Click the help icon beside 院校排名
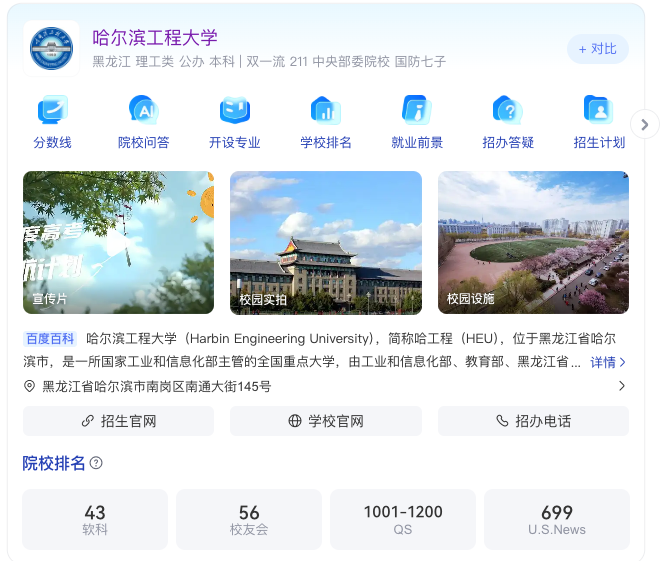Image resolution: width=665 pixels, height=561 pixels. pos(96,463)
